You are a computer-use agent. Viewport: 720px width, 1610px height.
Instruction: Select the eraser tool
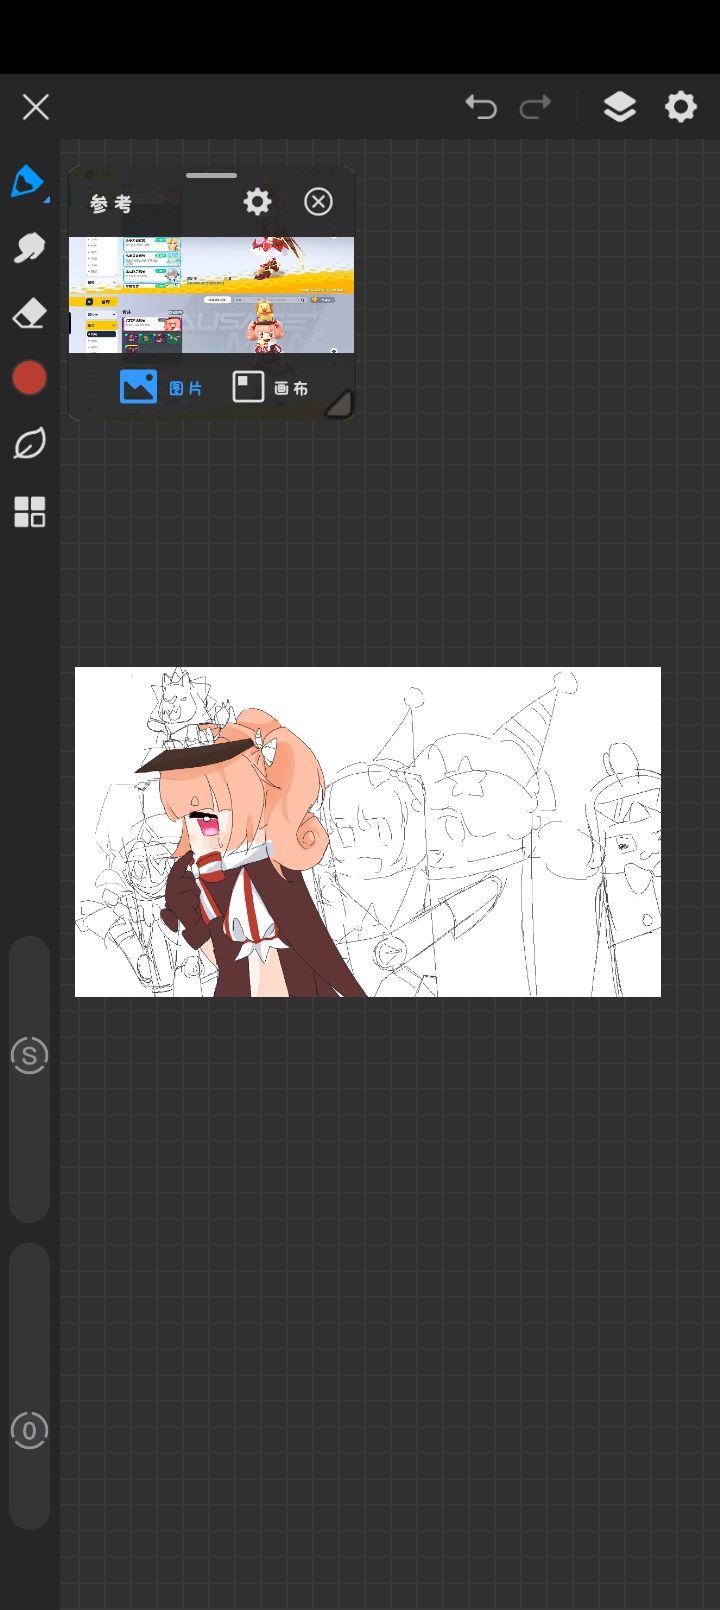point(29,313)
